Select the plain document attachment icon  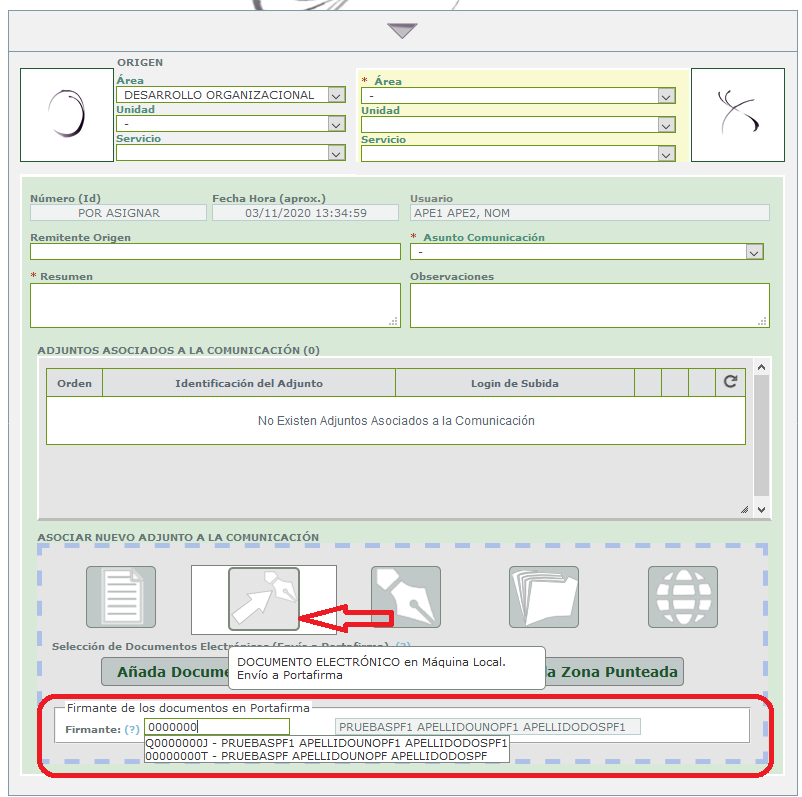pos(121,596)
